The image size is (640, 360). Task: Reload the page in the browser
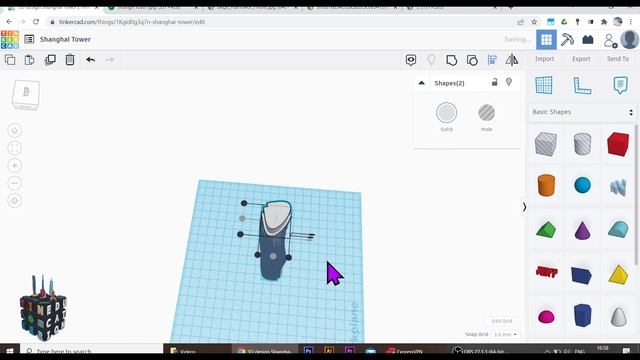point(36,22)
